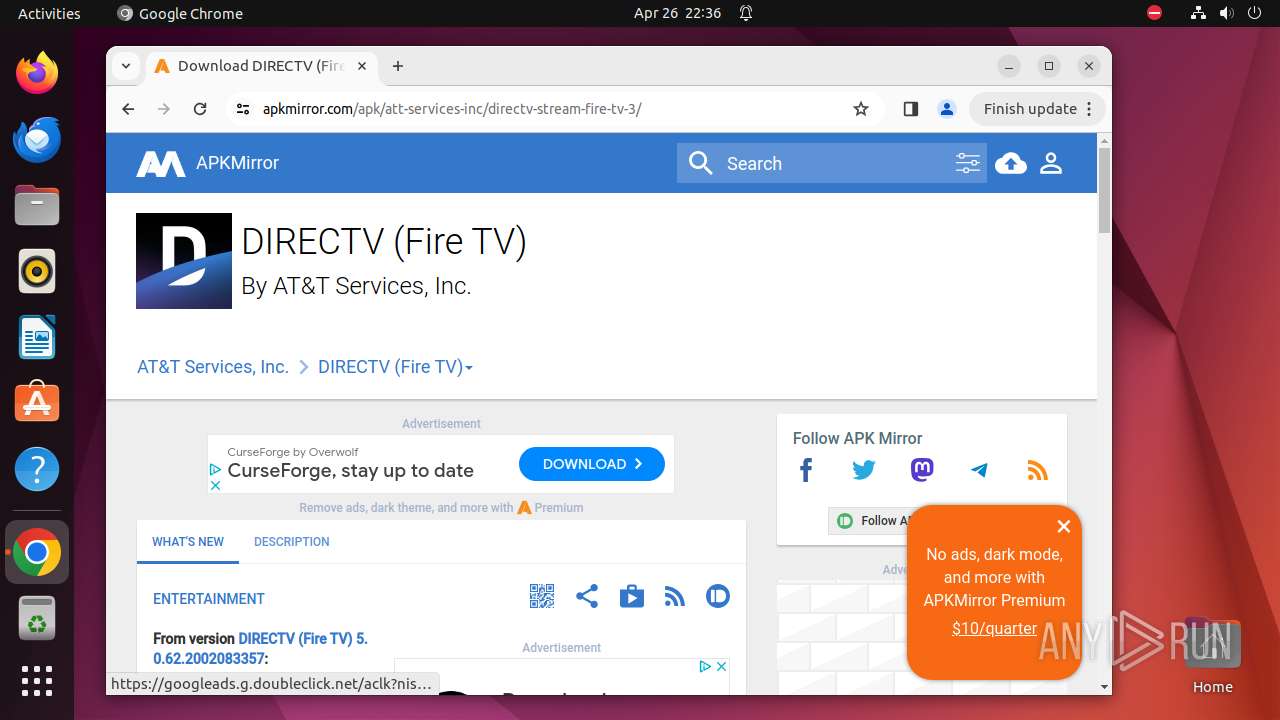The height and width of the screenshot is (720, 1280).
Task: Open Play Store listing icon
Action: [632, 597]
